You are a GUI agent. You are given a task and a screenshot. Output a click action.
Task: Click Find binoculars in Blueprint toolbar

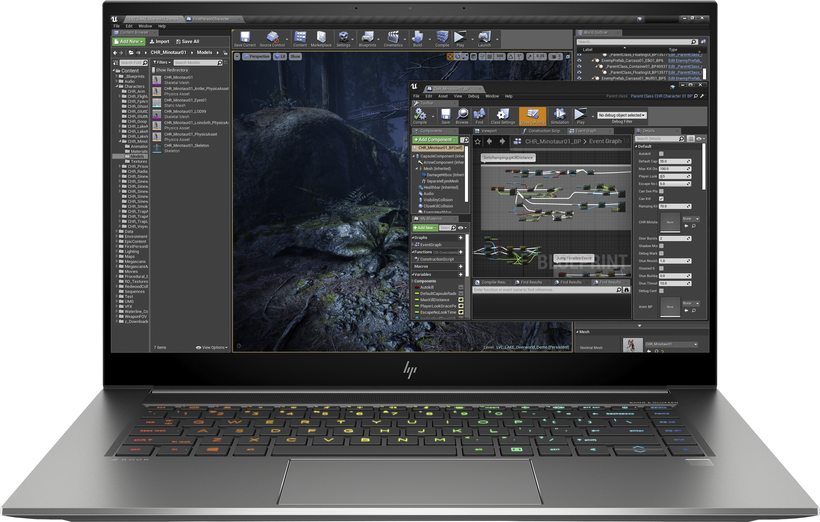[479, 116]
